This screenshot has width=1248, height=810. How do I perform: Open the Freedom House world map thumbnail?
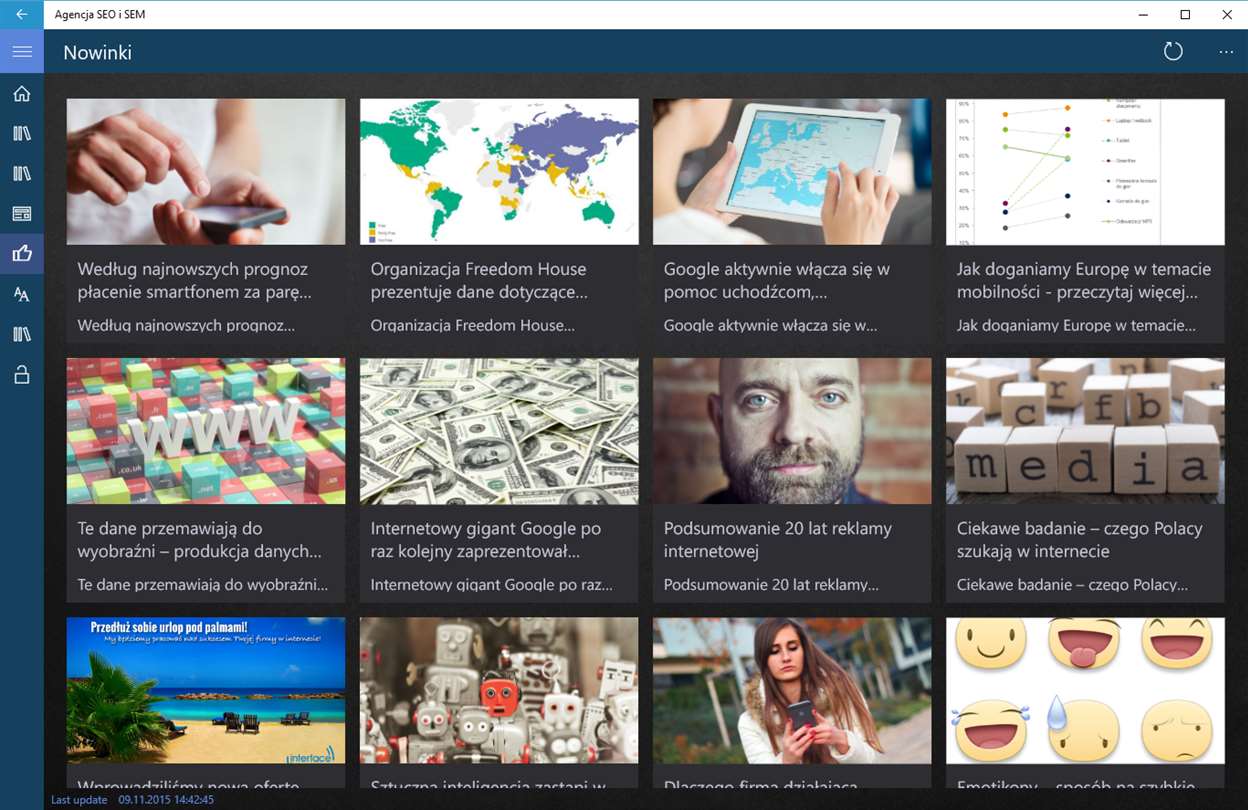click(499, 171)
